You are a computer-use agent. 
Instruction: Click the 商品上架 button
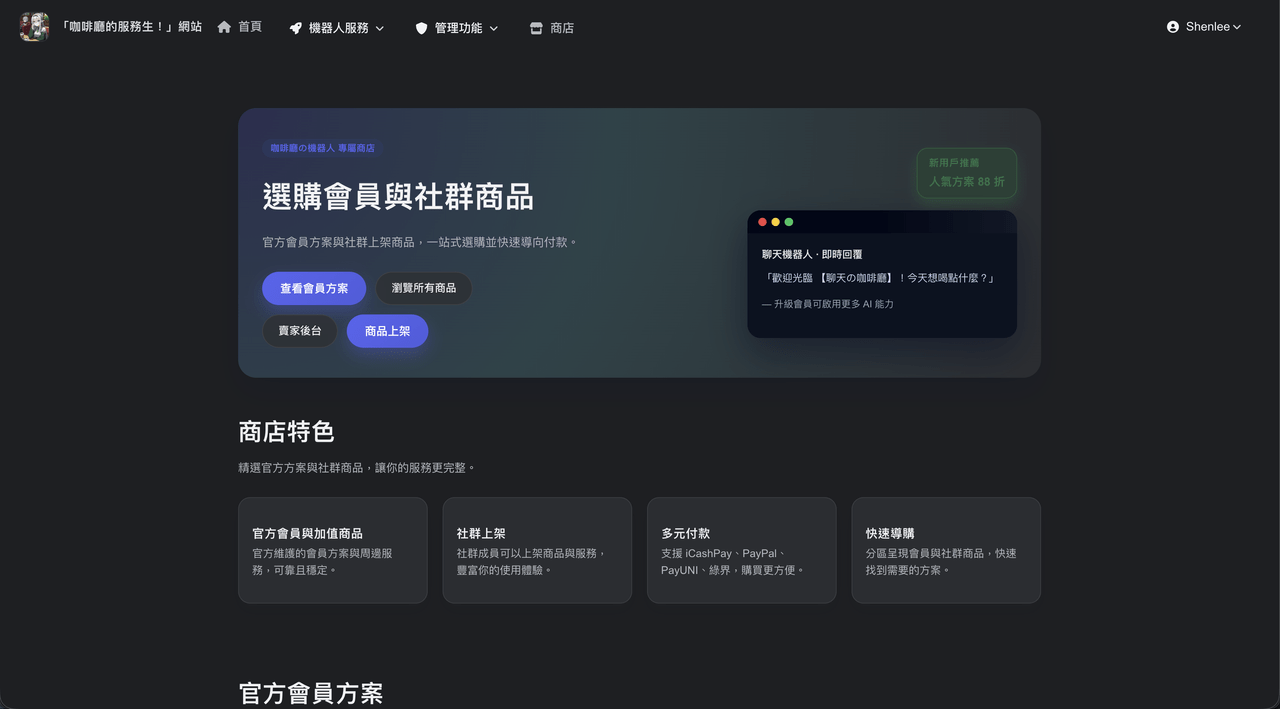(x=388, y=331)
